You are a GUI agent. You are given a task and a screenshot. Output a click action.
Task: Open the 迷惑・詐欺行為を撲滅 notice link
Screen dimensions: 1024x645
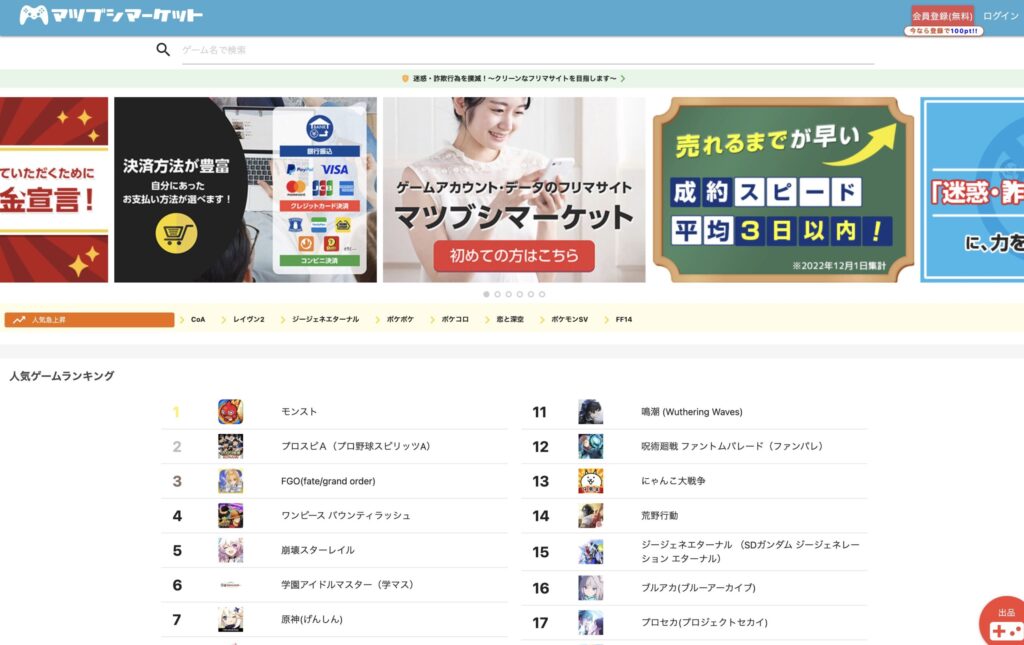click(515, 78)
